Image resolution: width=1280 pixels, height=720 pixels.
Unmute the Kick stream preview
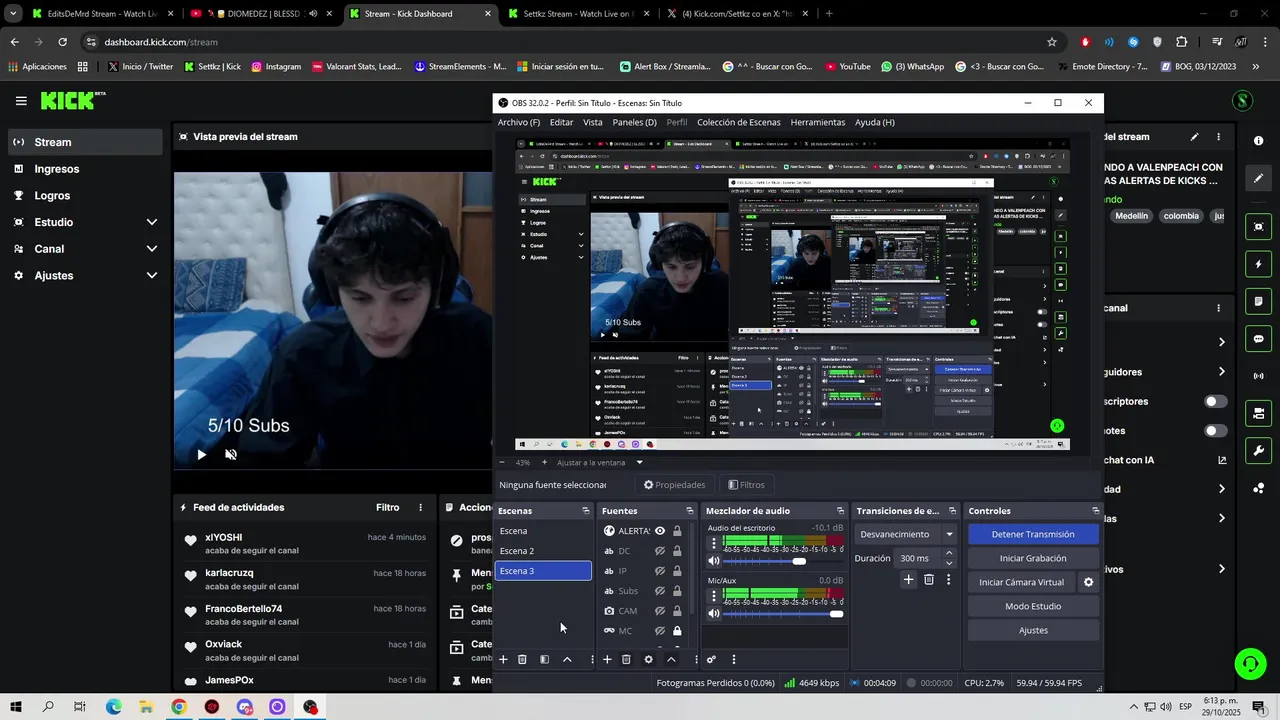(231, 454)
